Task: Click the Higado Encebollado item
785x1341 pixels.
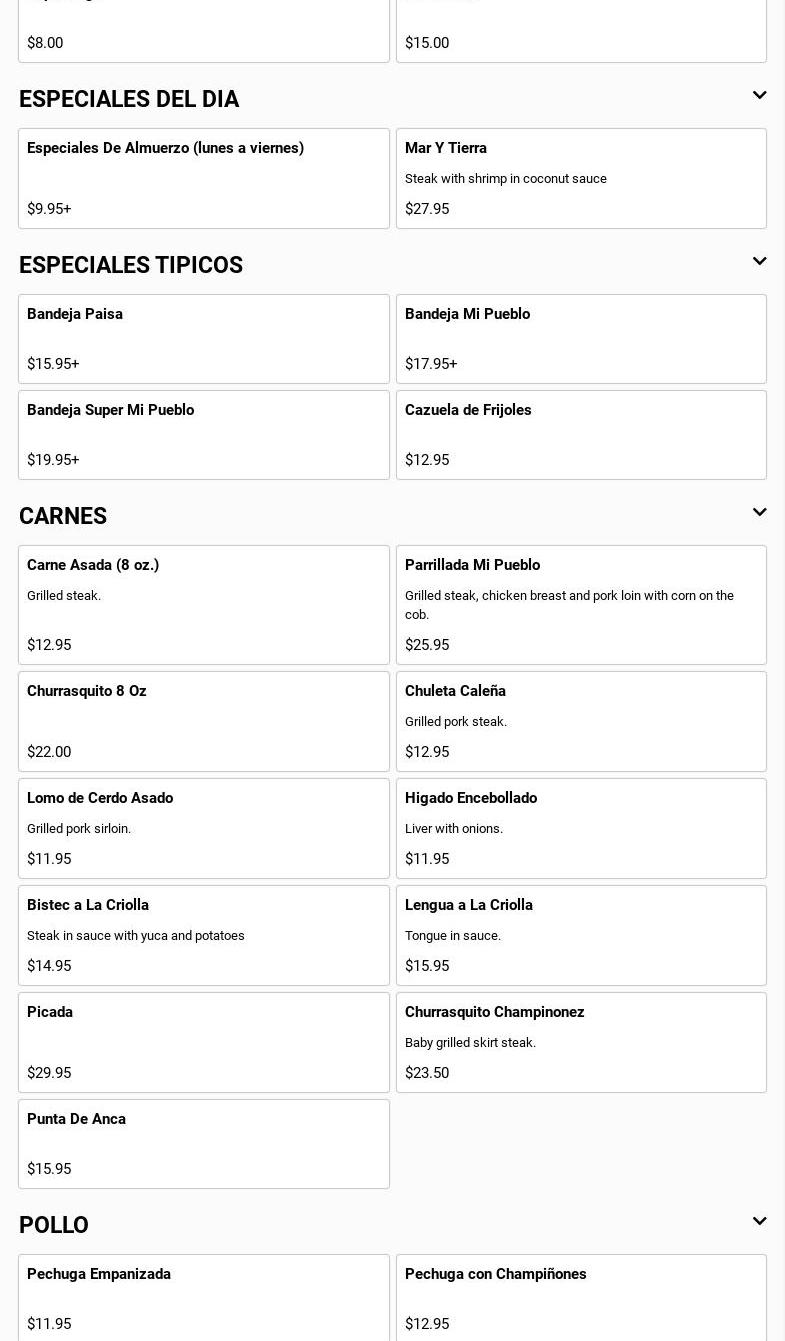Action: (x=581, y=827)
